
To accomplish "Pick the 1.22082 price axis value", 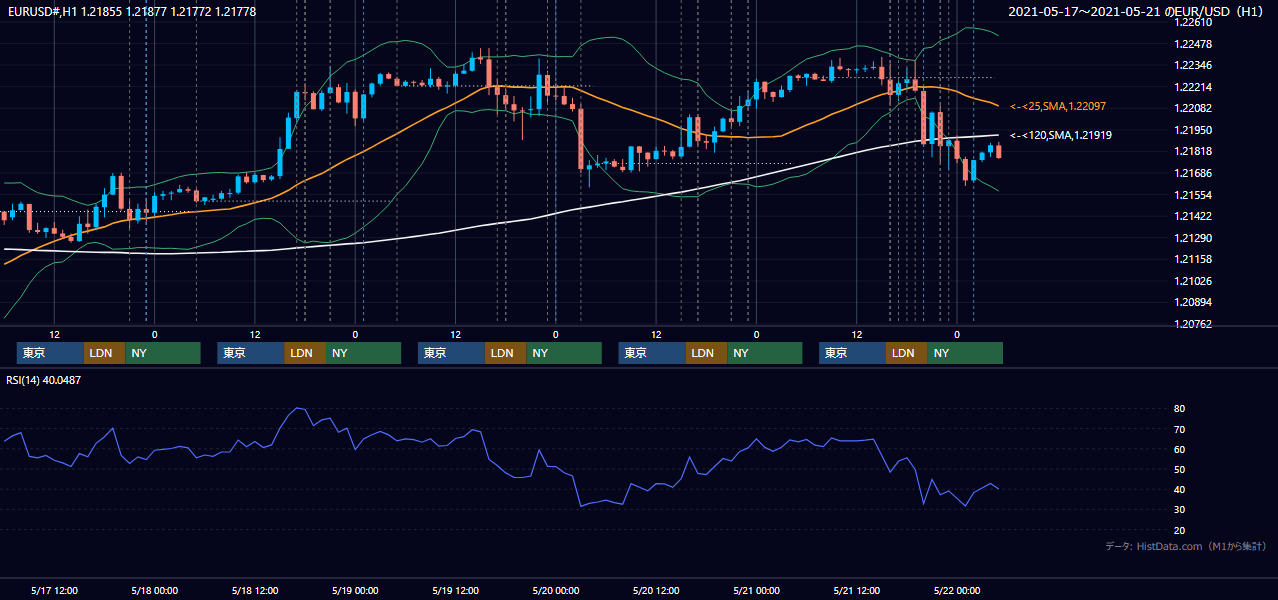I will coord(1192,108).
